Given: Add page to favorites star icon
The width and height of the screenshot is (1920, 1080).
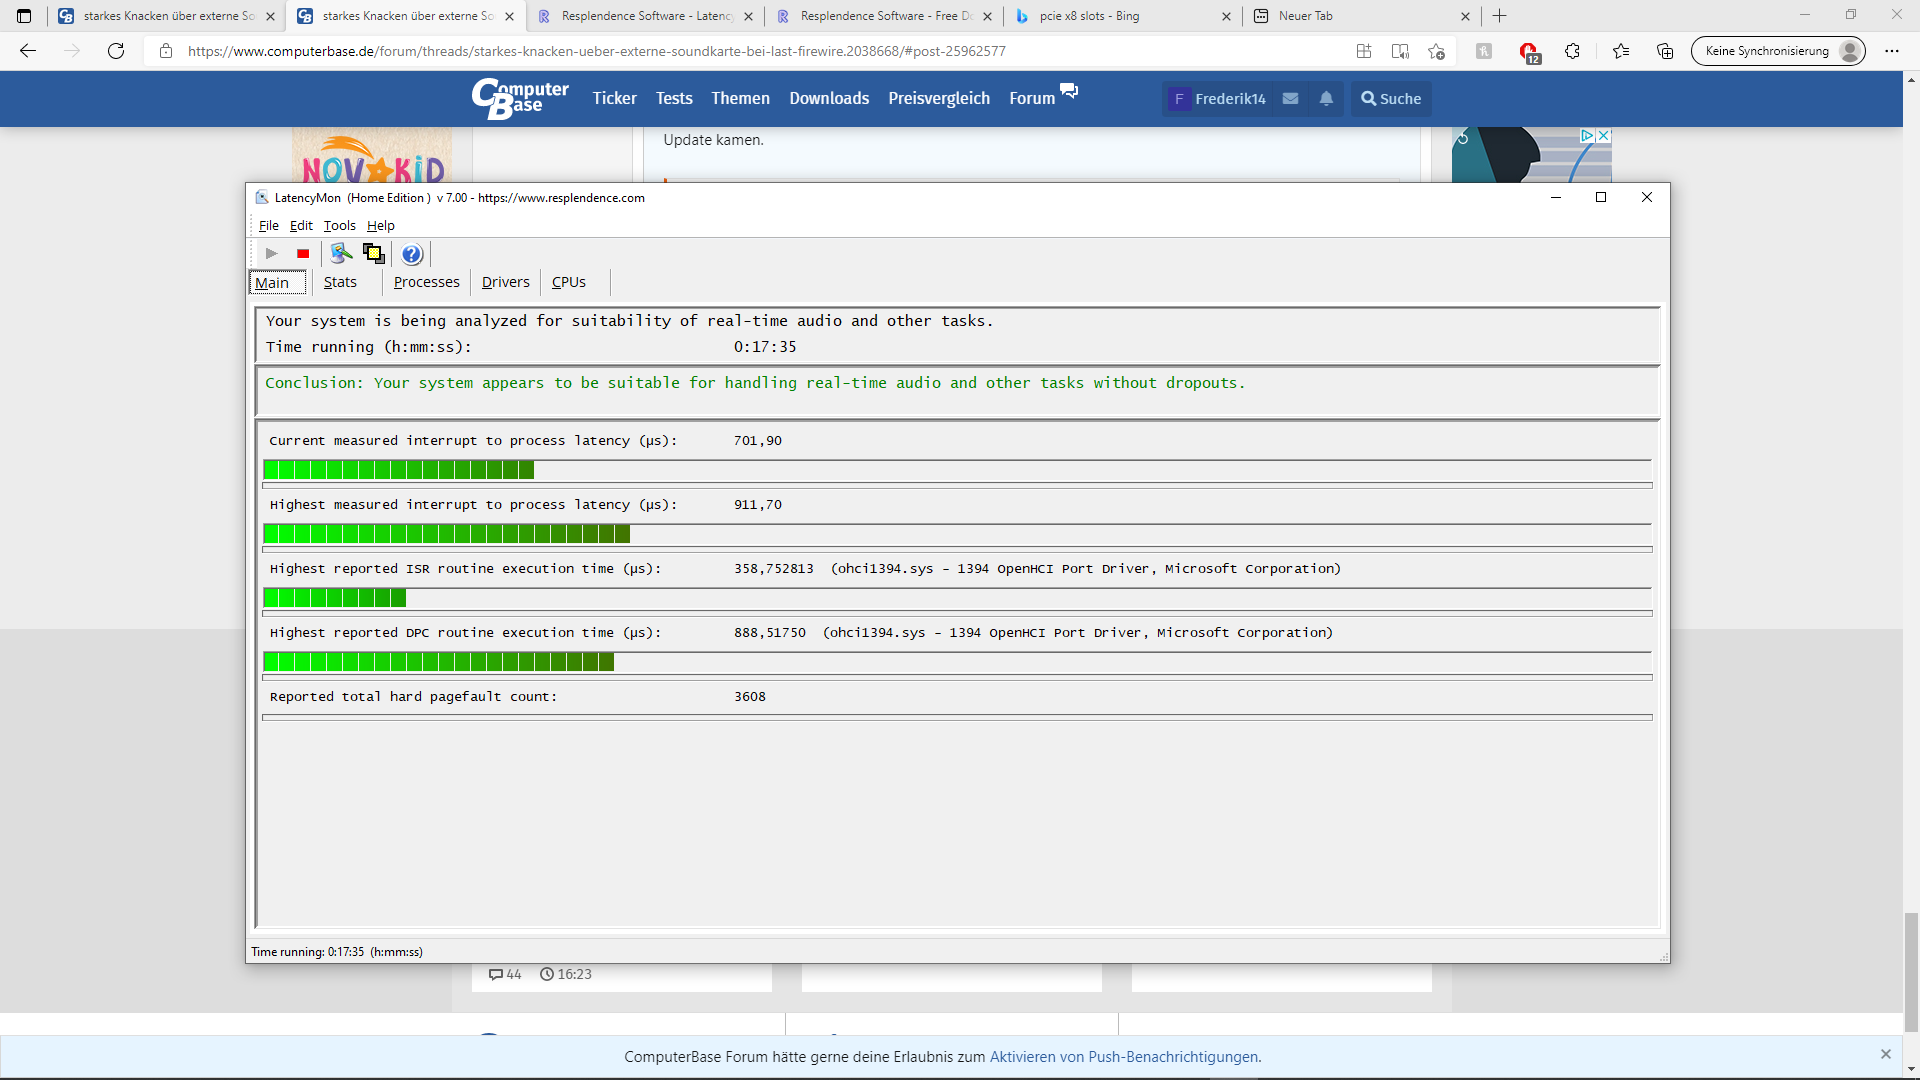Looking at the screenshot, I should click(1437, 52).
